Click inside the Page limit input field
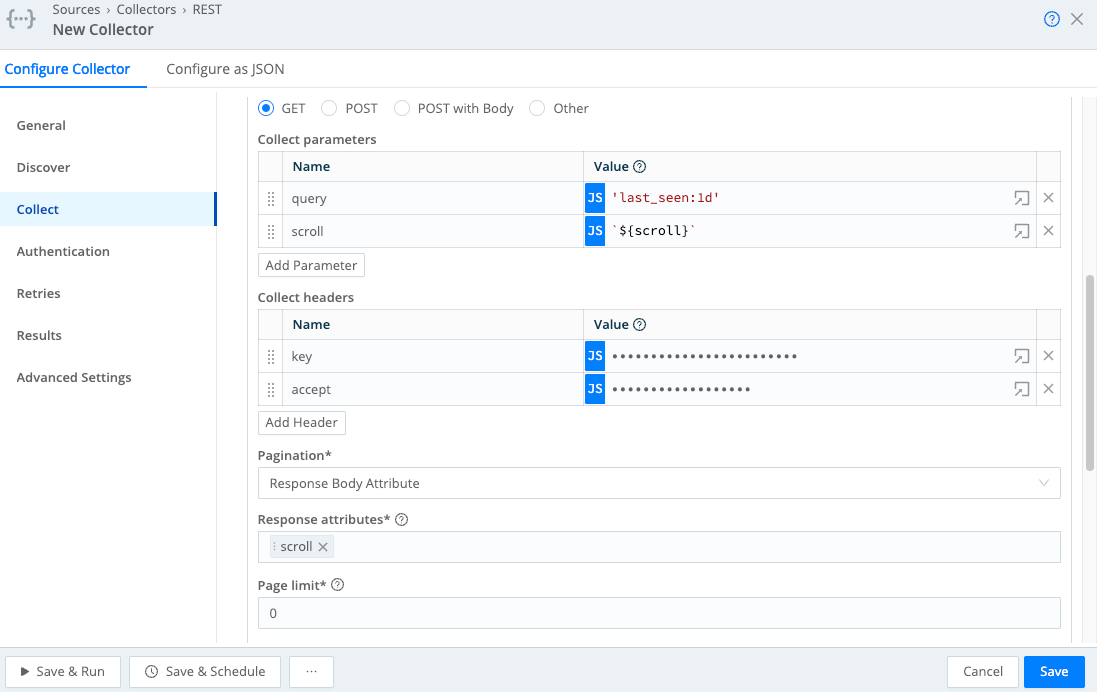 [660, 612]
